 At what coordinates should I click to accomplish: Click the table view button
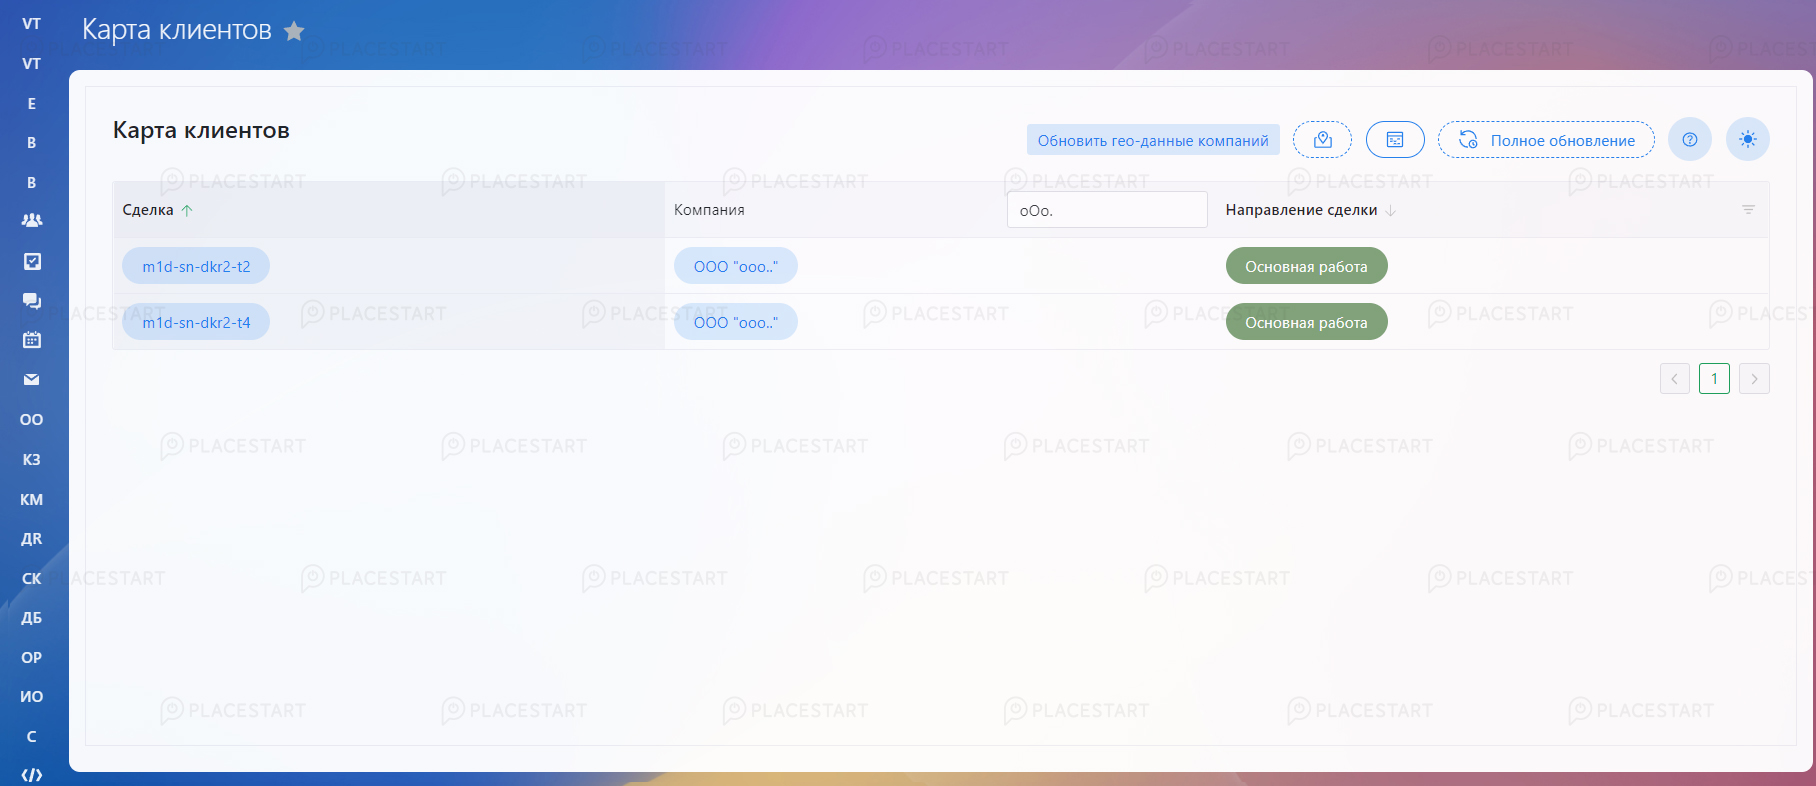click(1395, 140)
